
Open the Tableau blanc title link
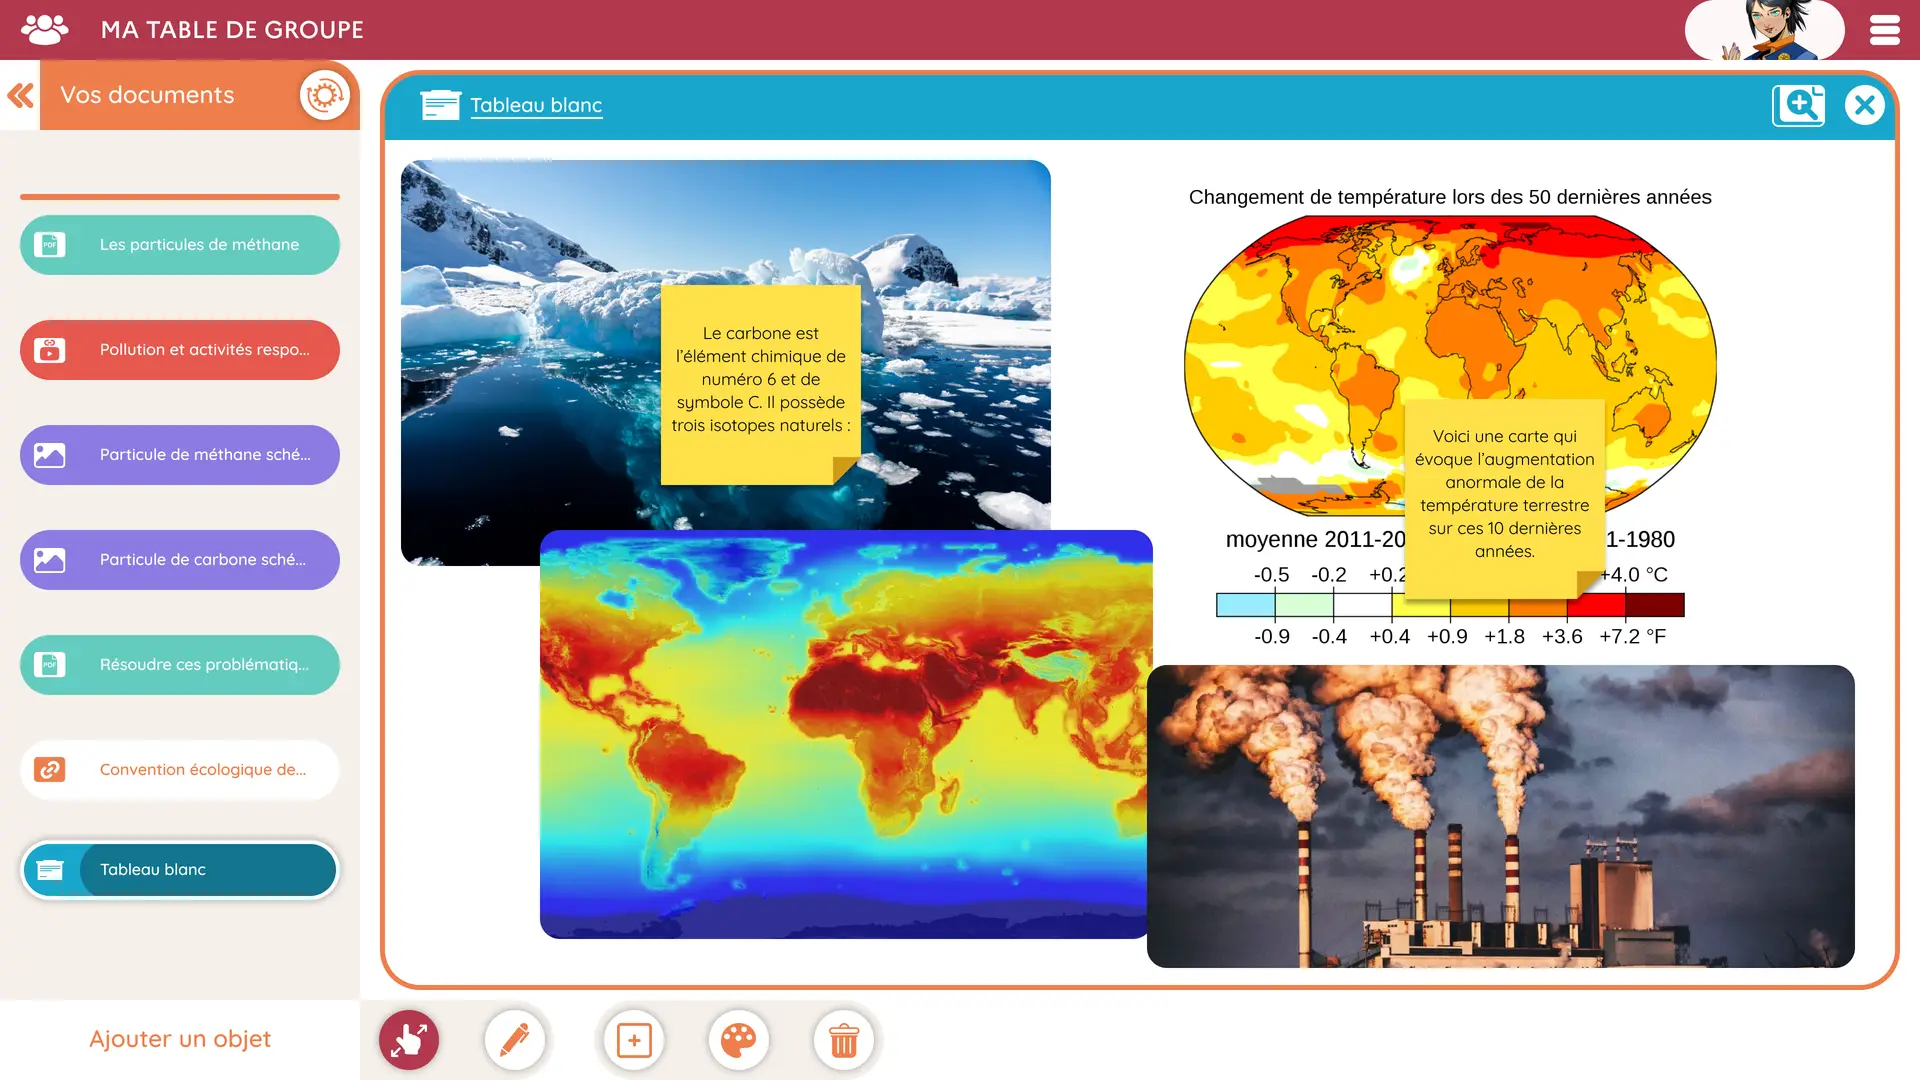tap(536, 105)
